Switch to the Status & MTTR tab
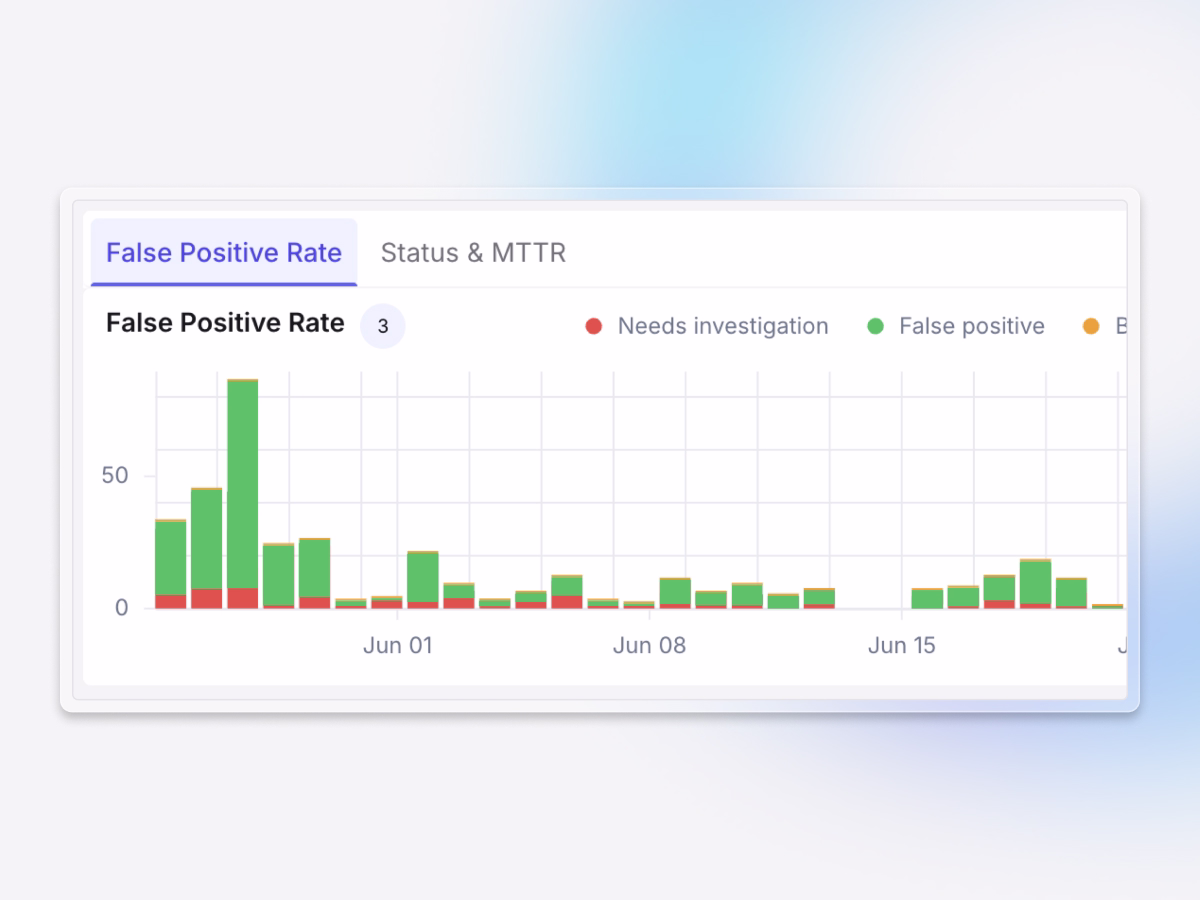Image resolution: width=1200 pixels, height=900 pixels. click(x=472, y=252)
